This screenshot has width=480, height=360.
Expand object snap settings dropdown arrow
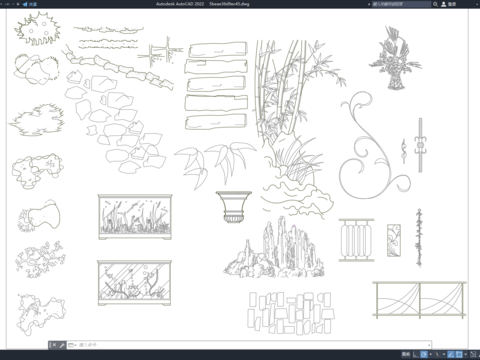click(x=466, y=354)
